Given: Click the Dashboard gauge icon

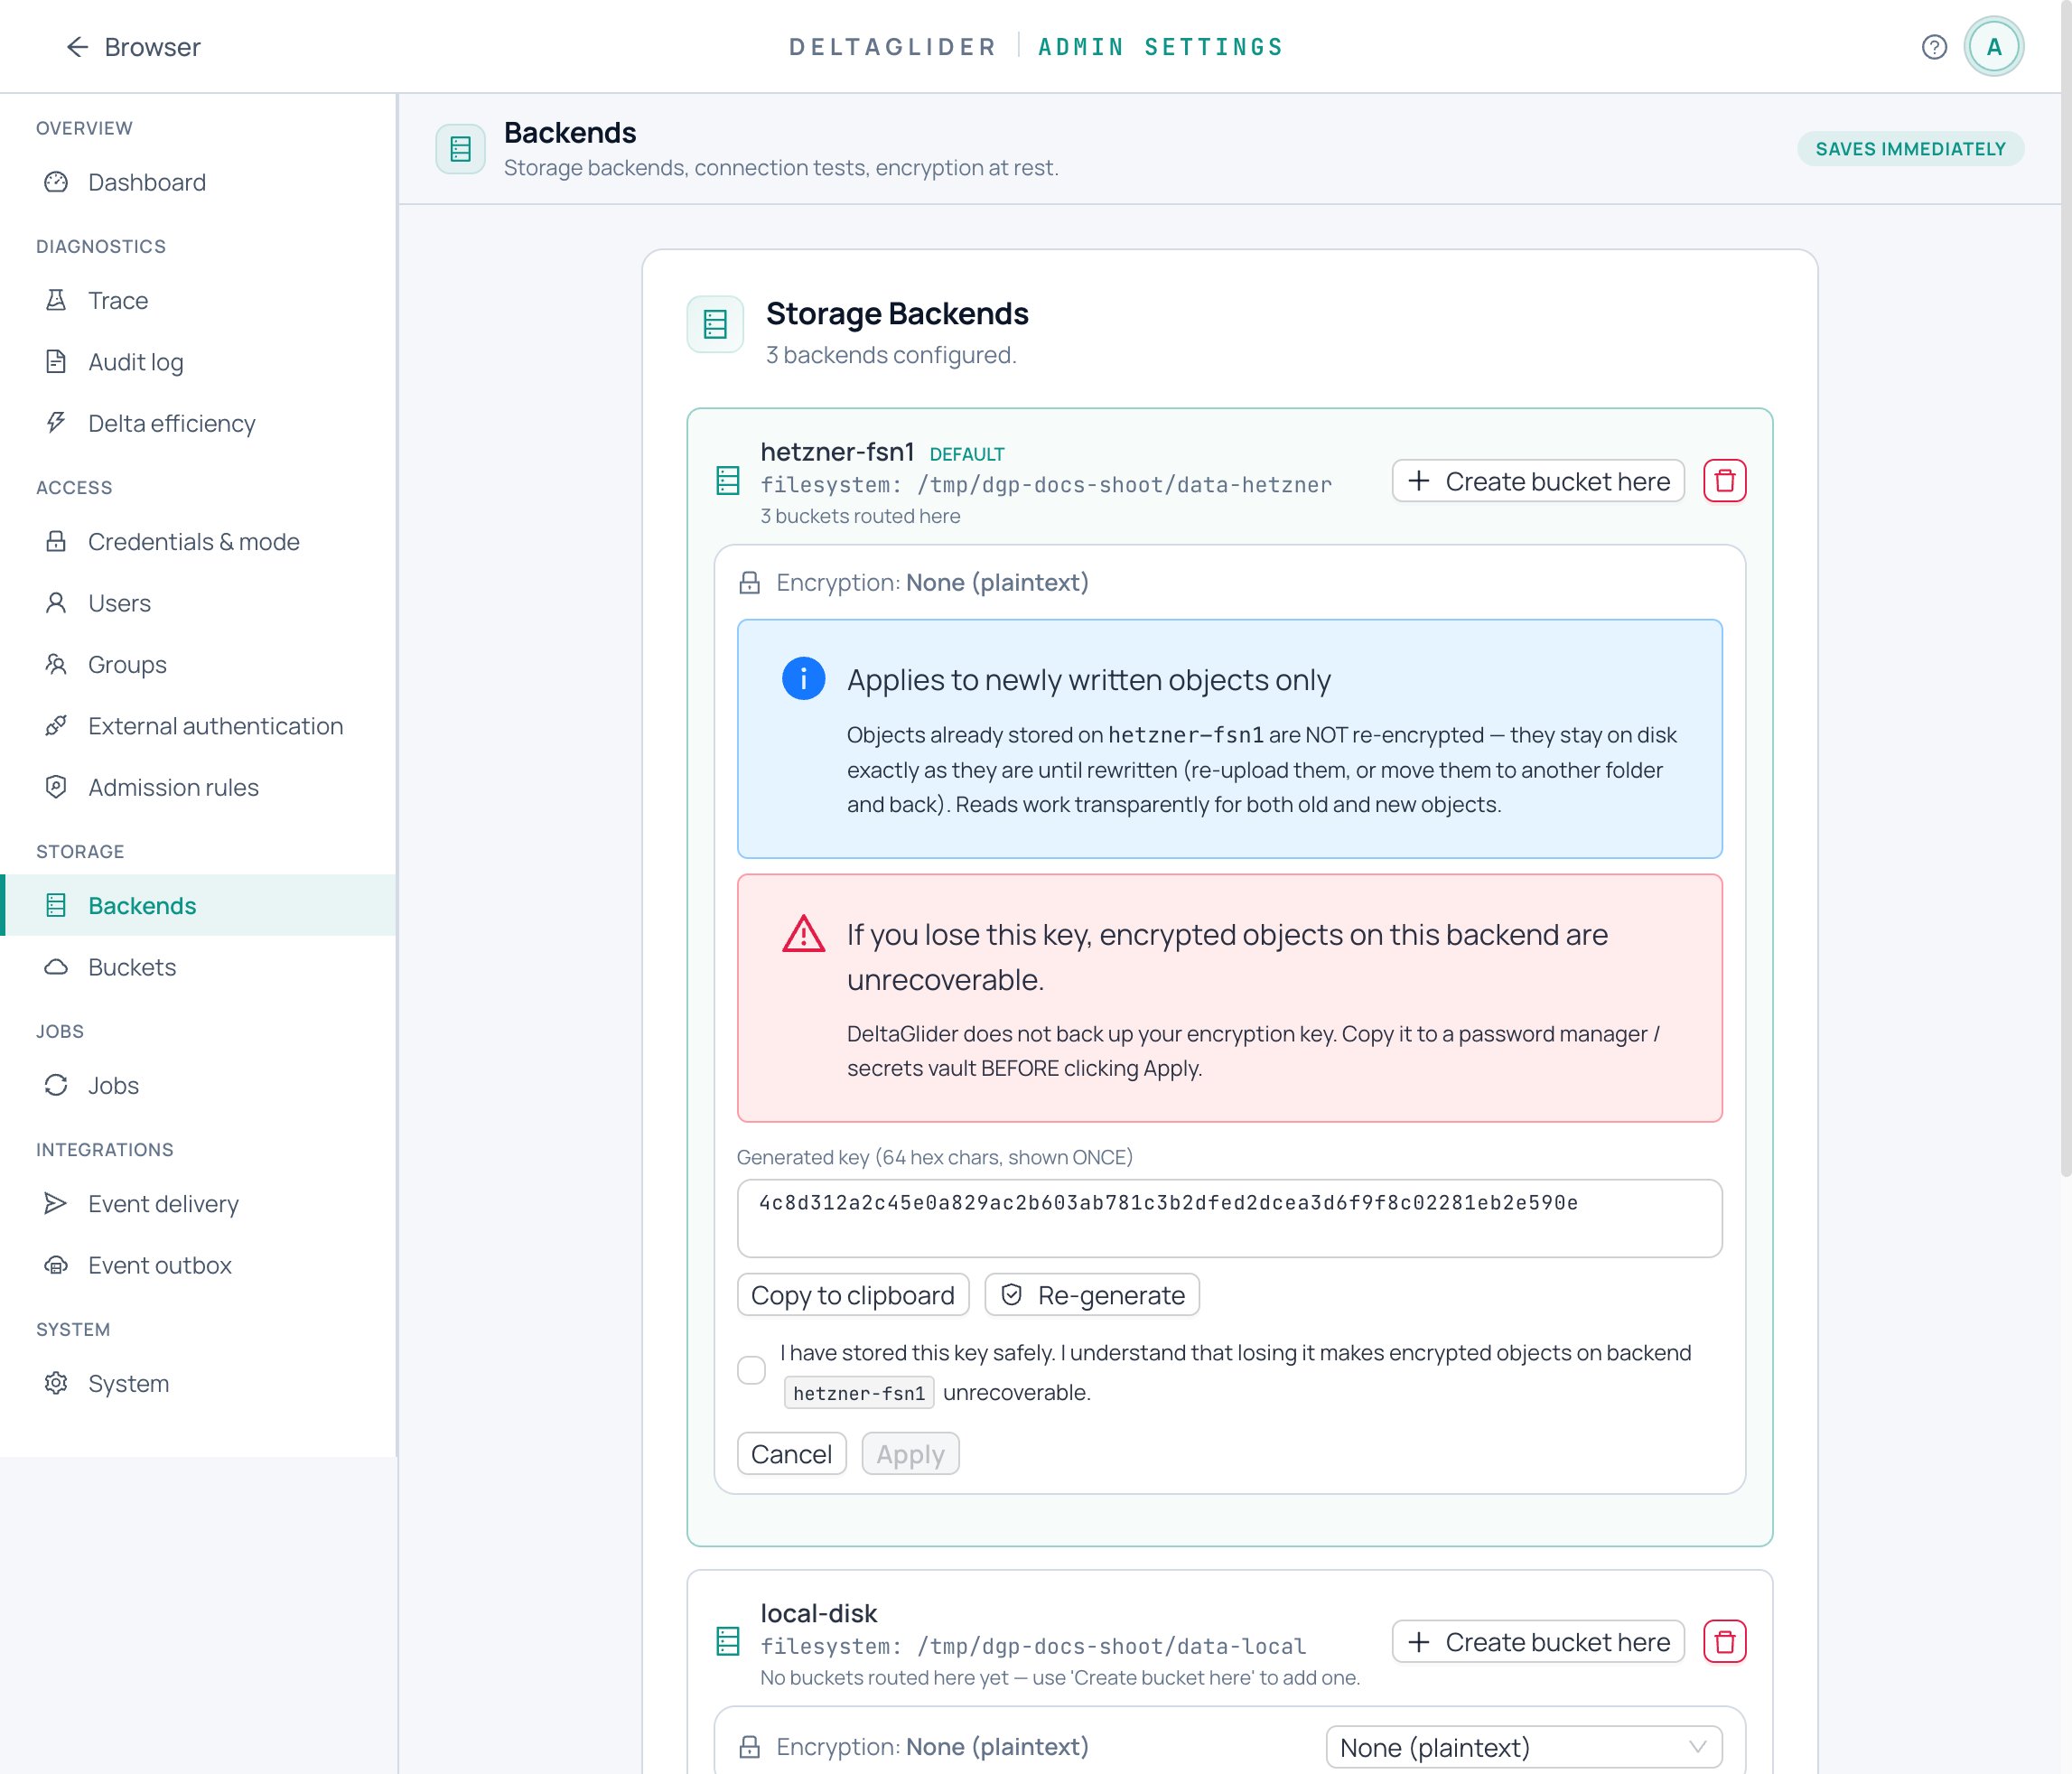Looking at the screenshot, I should click(56, 182).
